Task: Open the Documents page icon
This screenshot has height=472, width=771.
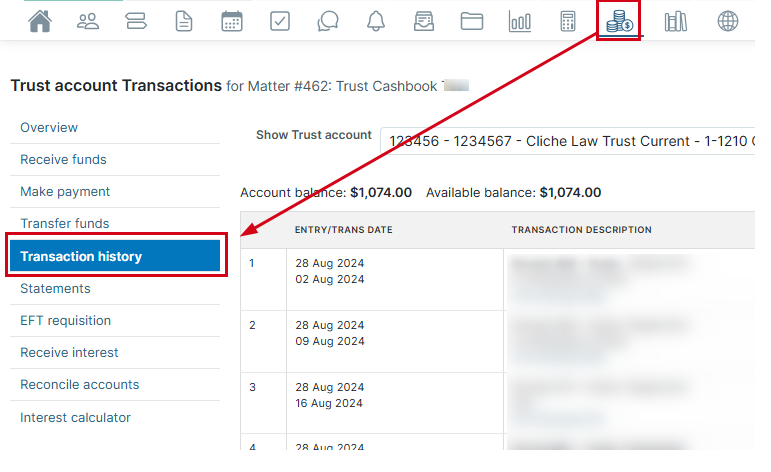Action: point(184,21)
